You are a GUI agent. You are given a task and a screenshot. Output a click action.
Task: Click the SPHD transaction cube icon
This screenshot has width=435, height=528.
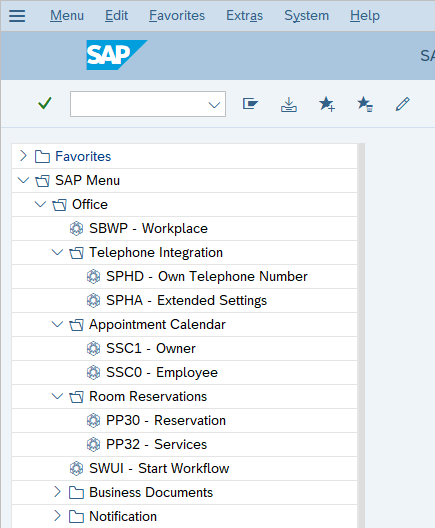[x=93, y=277]
